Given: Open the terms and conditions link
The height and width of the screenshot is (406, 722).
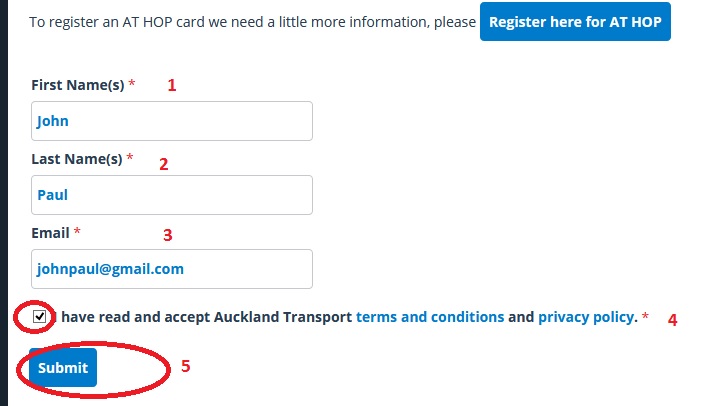Looking at the screenshot, I should [430, 317].
